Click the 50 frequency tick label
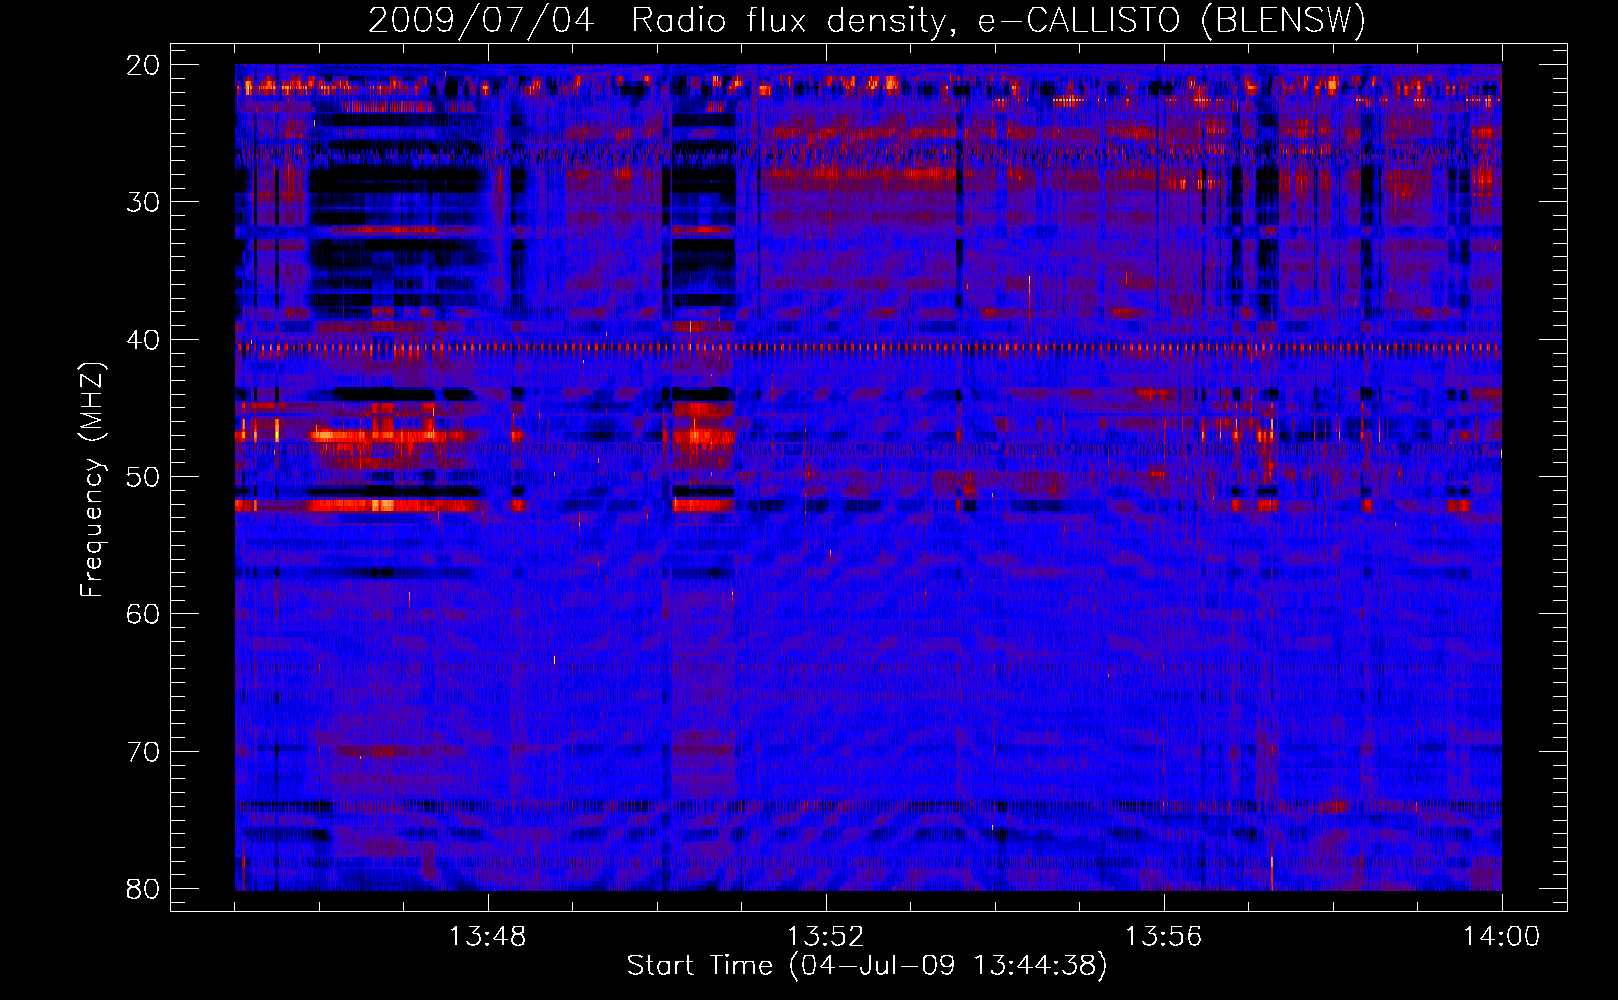The height and width of the screenshot is (1000, 1618). coord(143,477)
